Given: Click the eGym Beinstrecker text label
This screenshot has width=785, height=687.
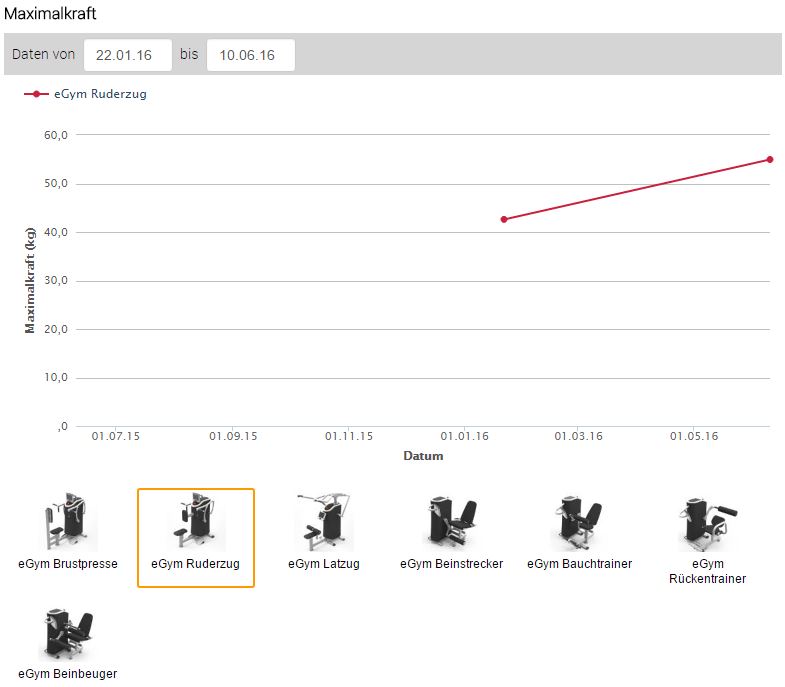Looking at the screenshot, I should click(x=452, y=564).
